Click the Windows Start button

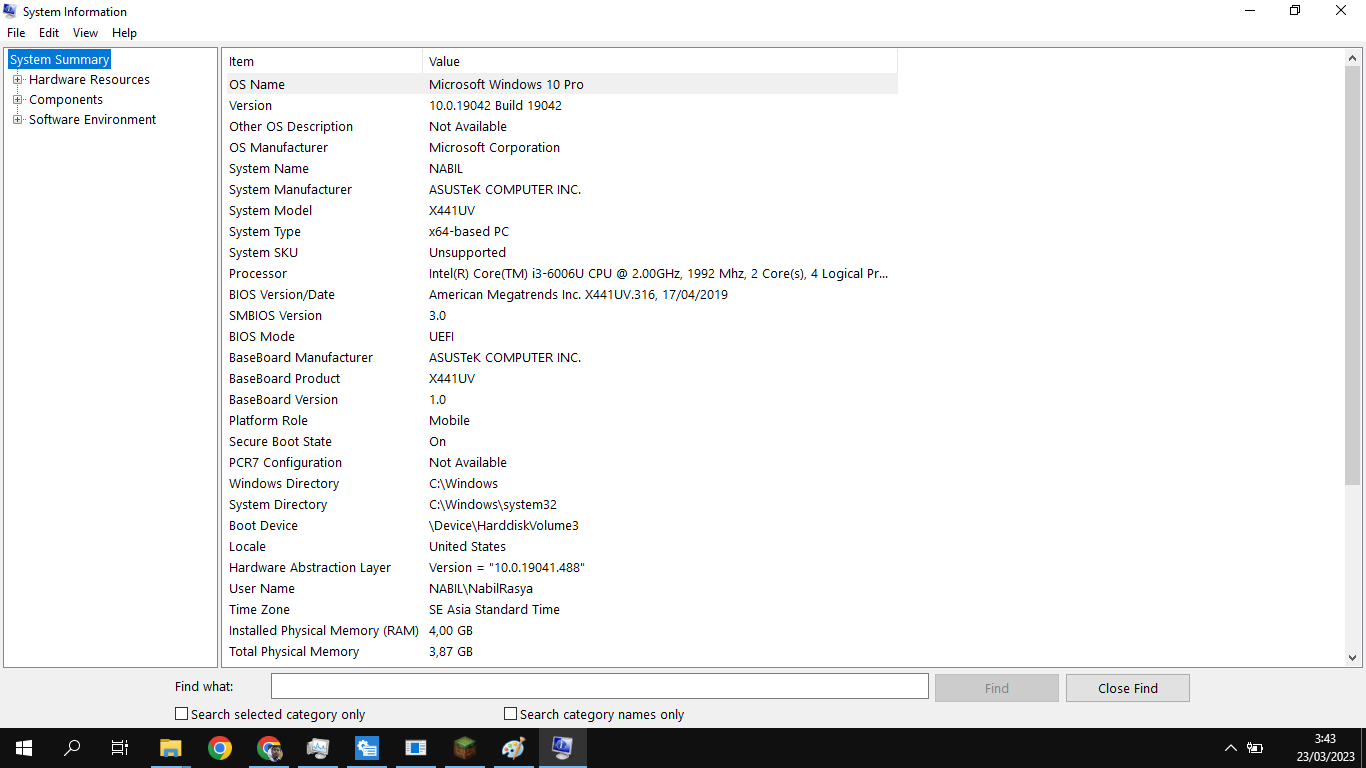pos(23,748)
